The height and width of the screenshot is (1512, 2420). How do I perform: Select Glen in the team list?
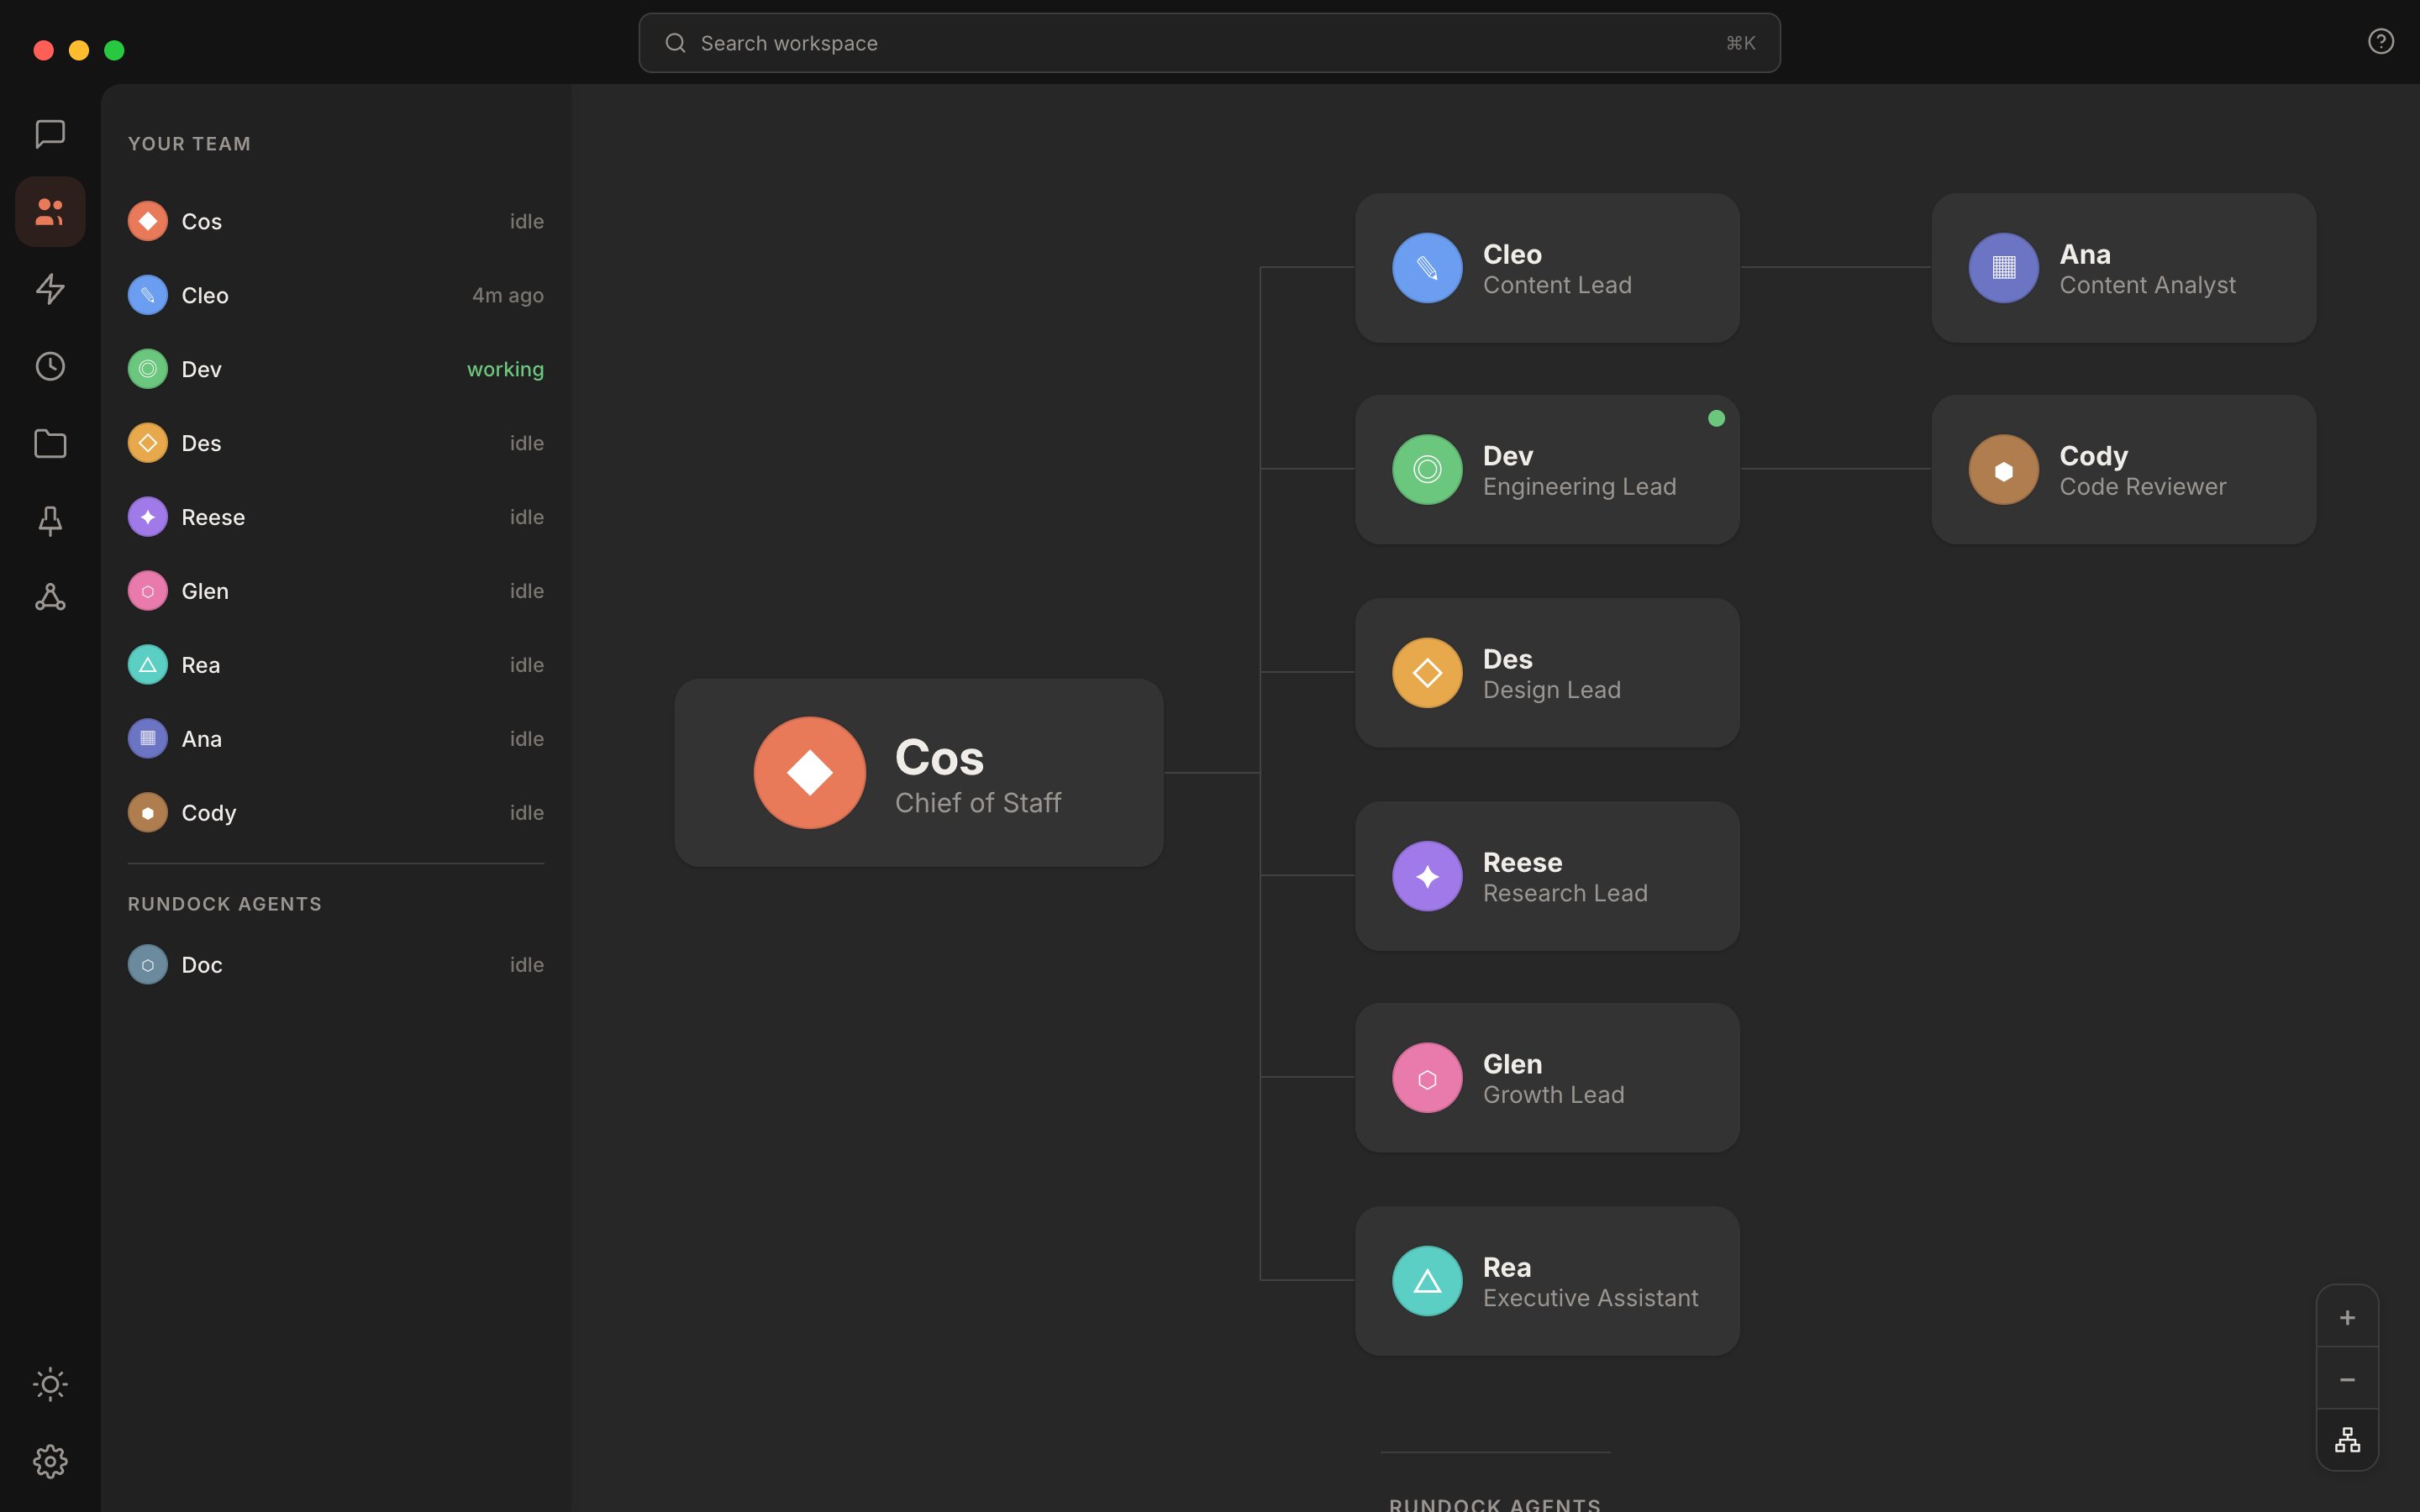coord(336,591)
